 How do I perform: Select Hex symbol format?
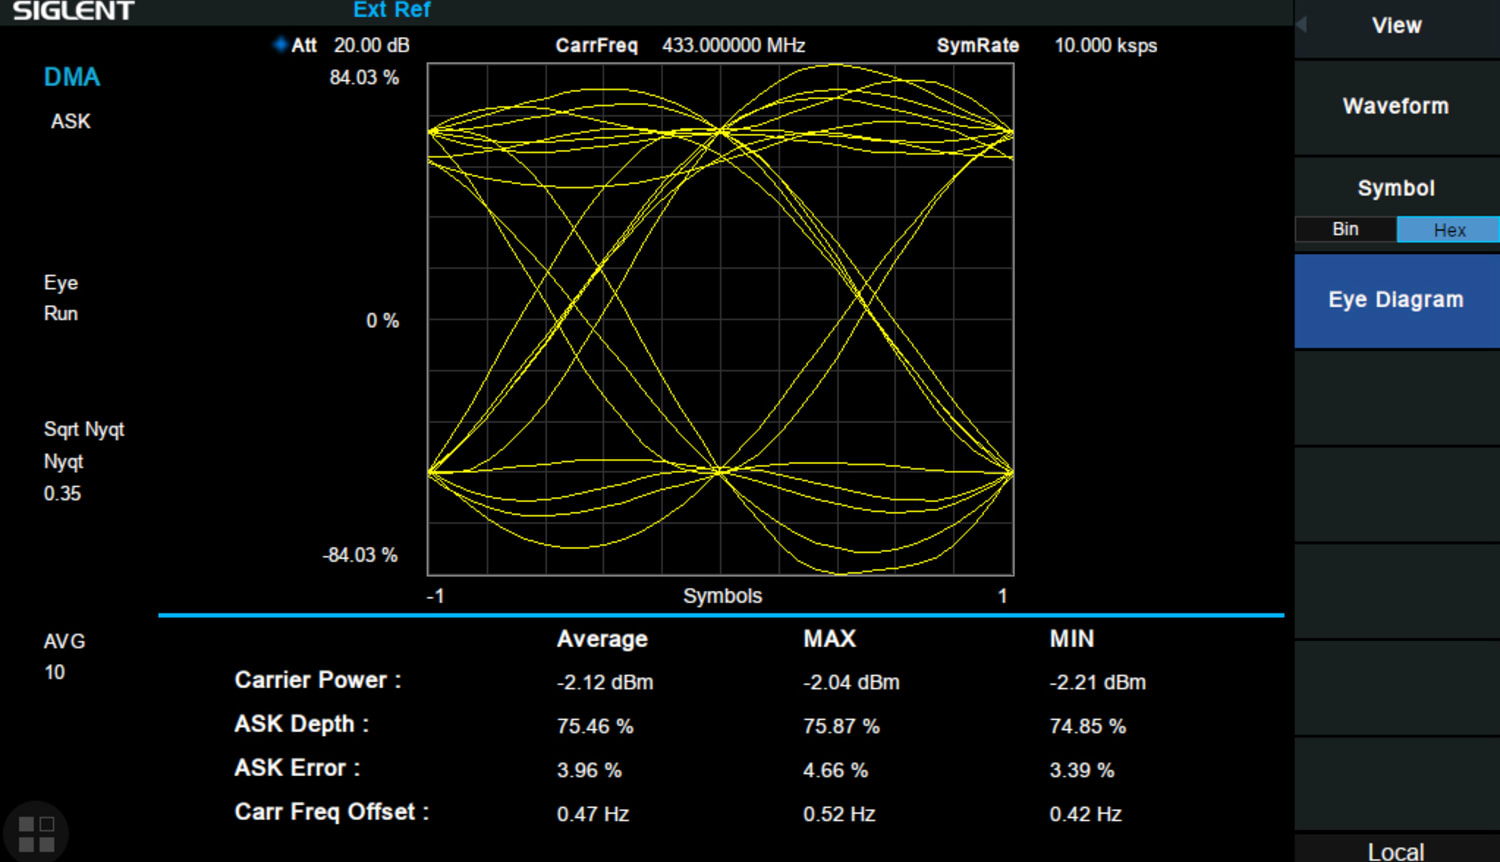point(1448,229)
